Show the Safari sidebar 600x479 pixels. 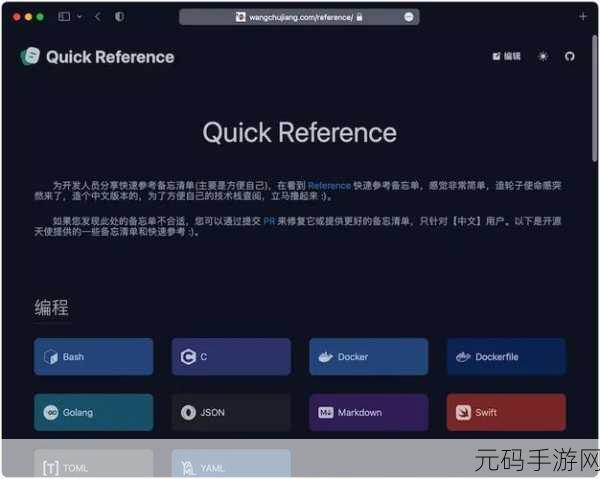[64, 16]
